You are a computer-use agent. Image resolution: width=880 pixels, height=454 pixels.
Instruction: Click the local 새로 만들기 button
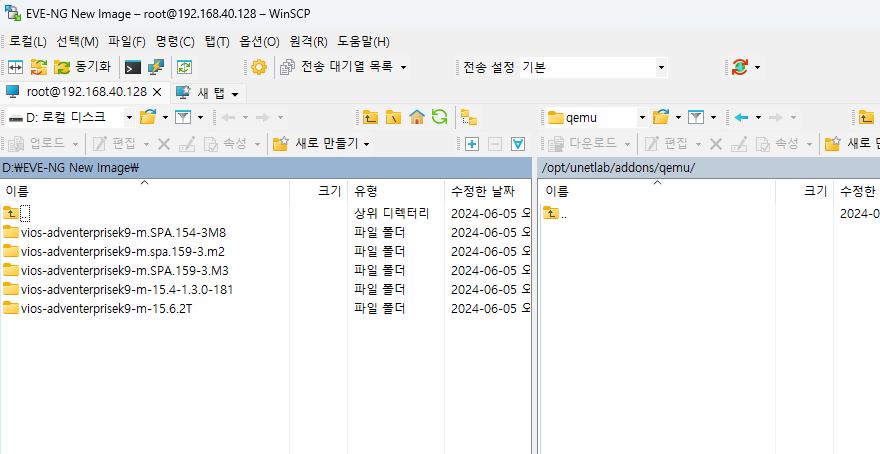click(x=315, y=144)
